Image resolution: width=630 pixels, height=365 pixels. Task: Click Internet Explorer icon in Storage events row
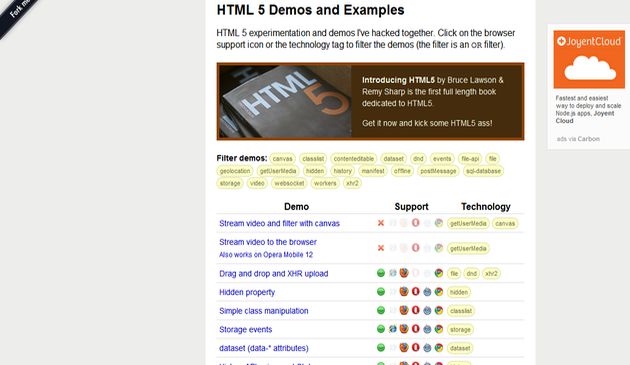point(393,329)
